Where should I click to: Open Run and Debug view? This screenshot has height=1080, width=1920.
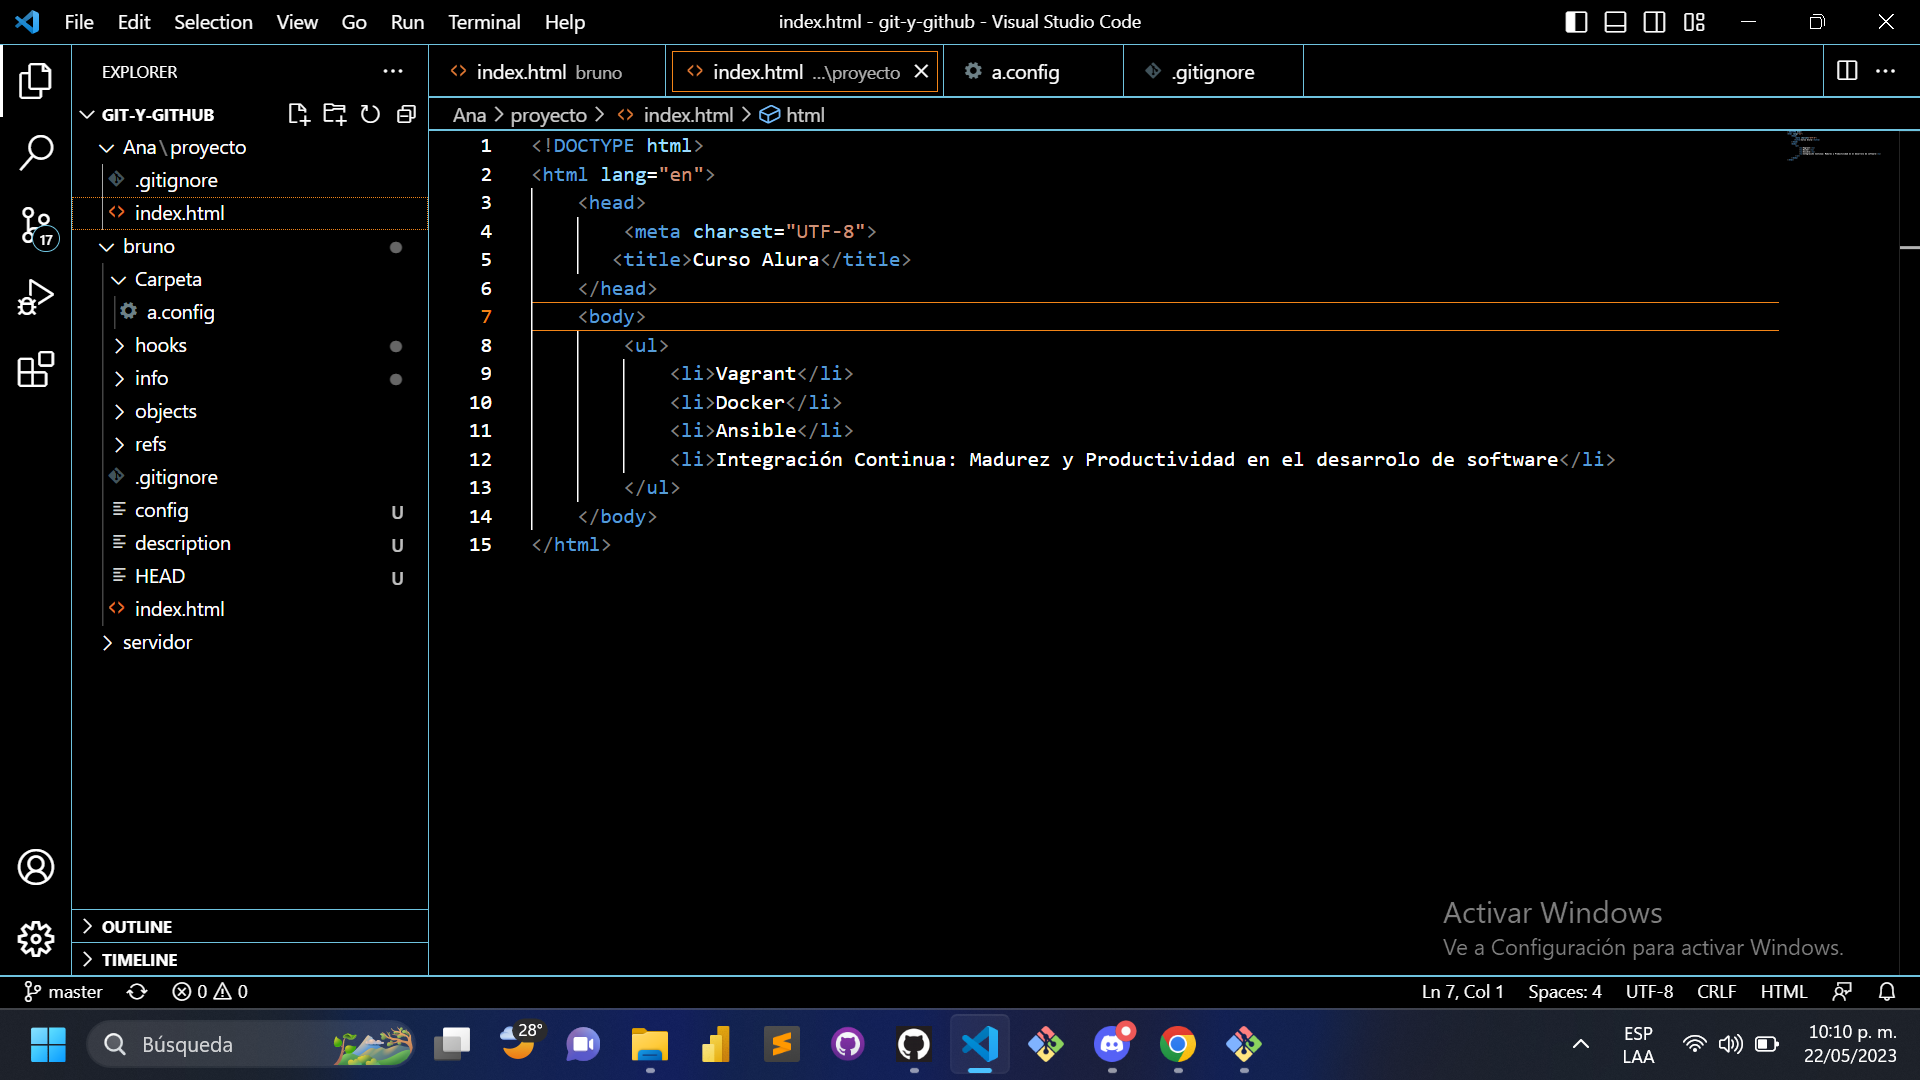coord(36,298)
